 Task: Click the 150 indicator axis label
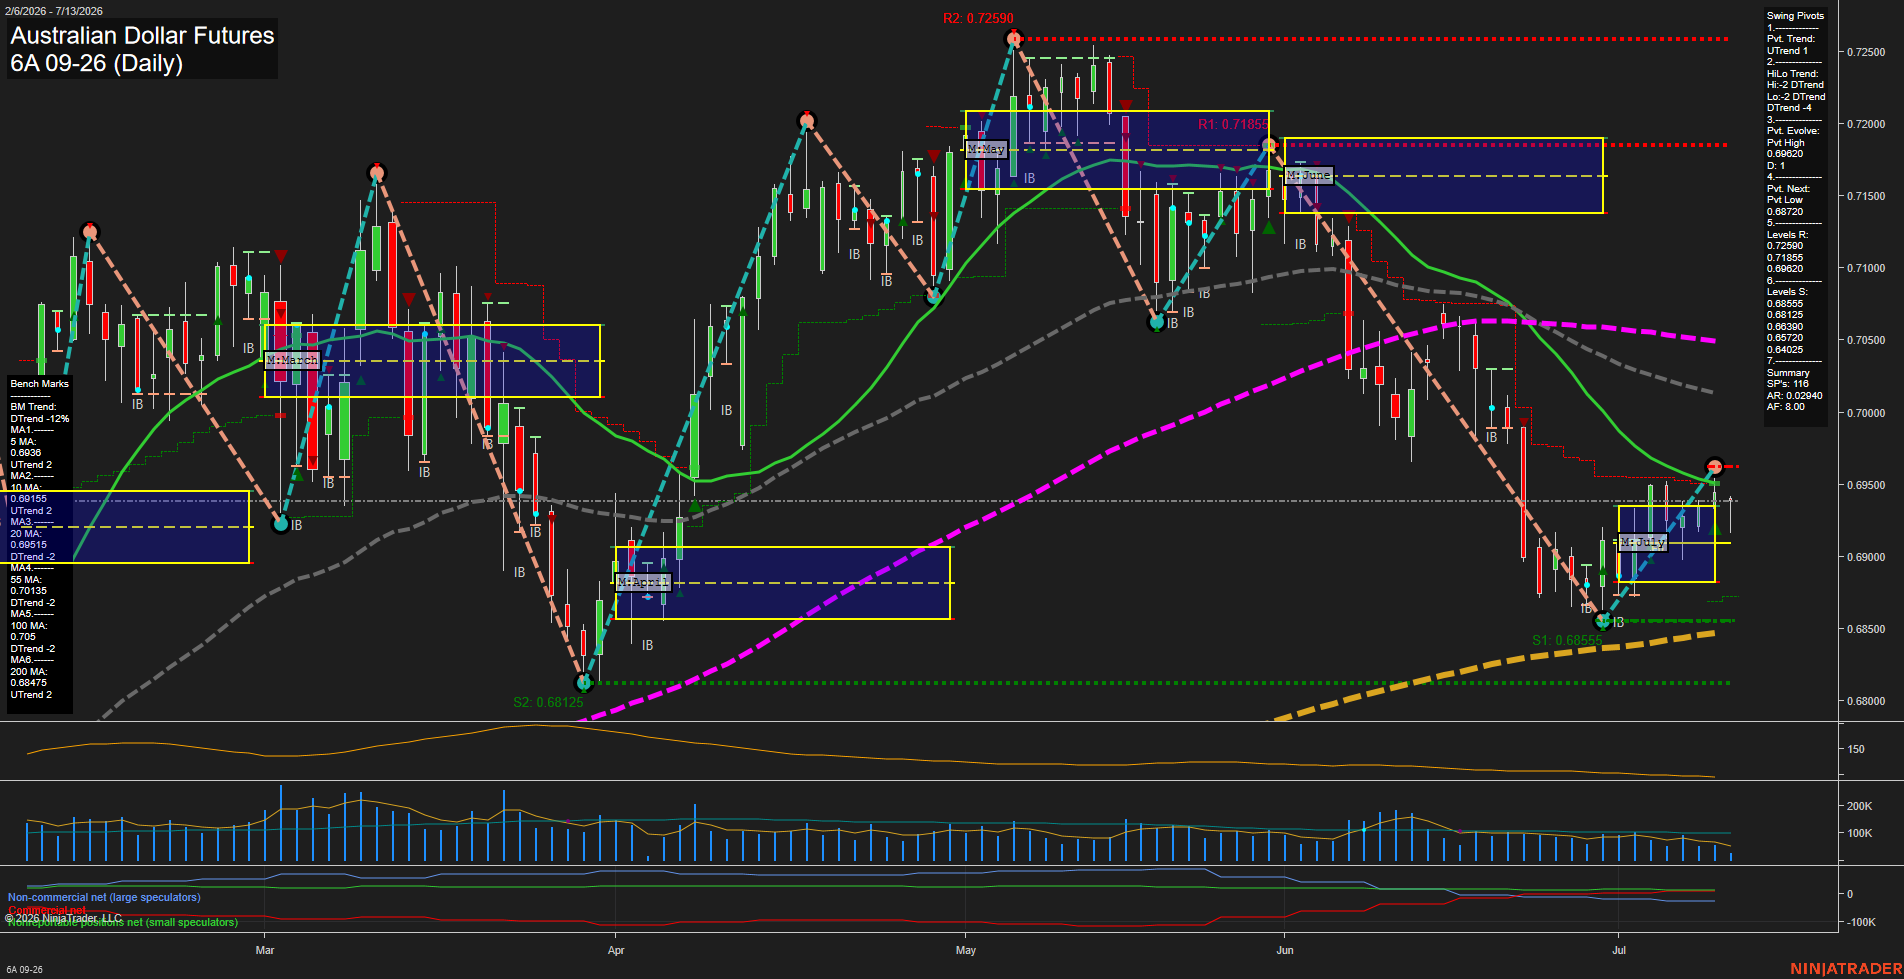click(1856, 749)
